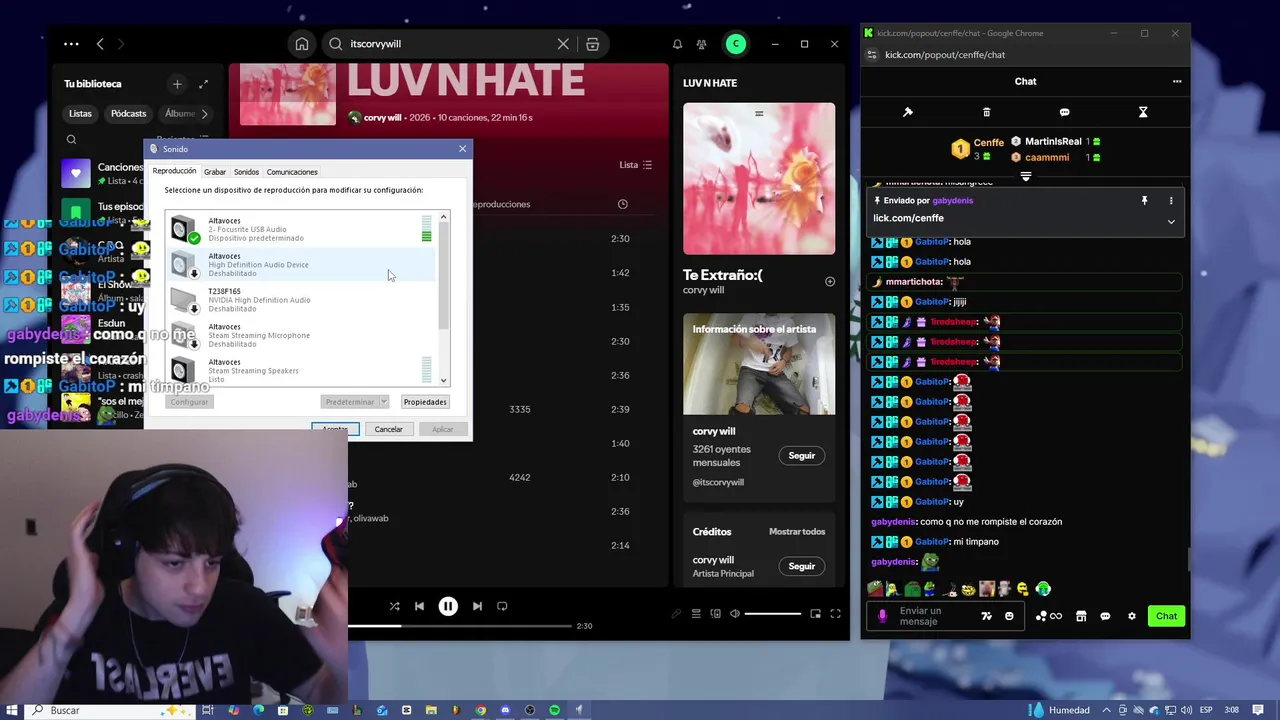The image size is (1280, 720).
Task: Select Steam Streaming Speakers device
Action: tap(301, 369)
